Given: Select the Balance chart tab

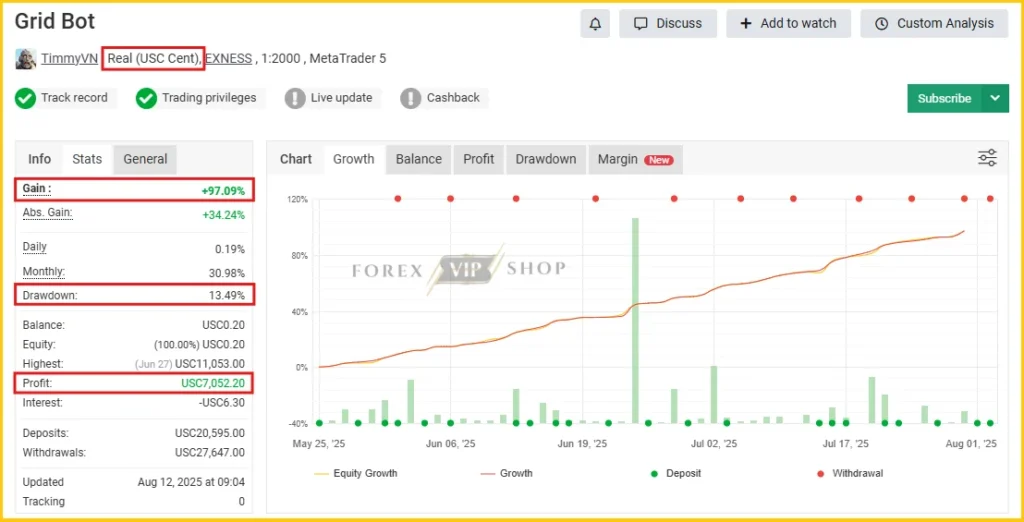Looking at the screenshot, I should coord(419,159).
